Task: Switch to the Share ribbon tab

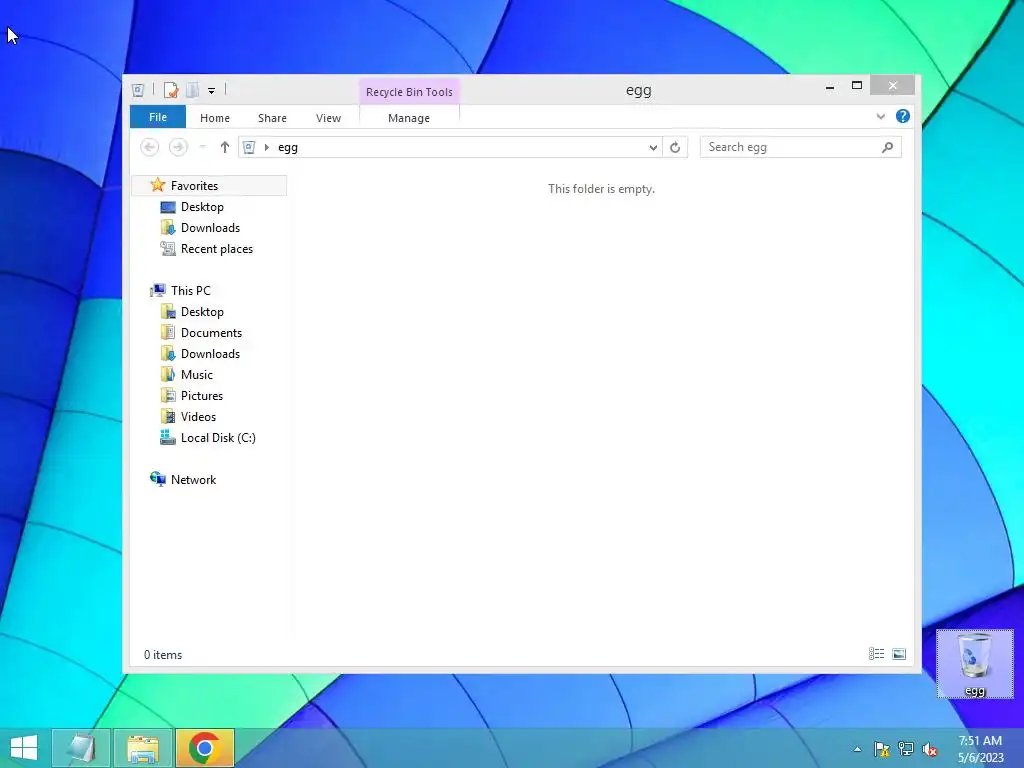Action: (272, 118)
